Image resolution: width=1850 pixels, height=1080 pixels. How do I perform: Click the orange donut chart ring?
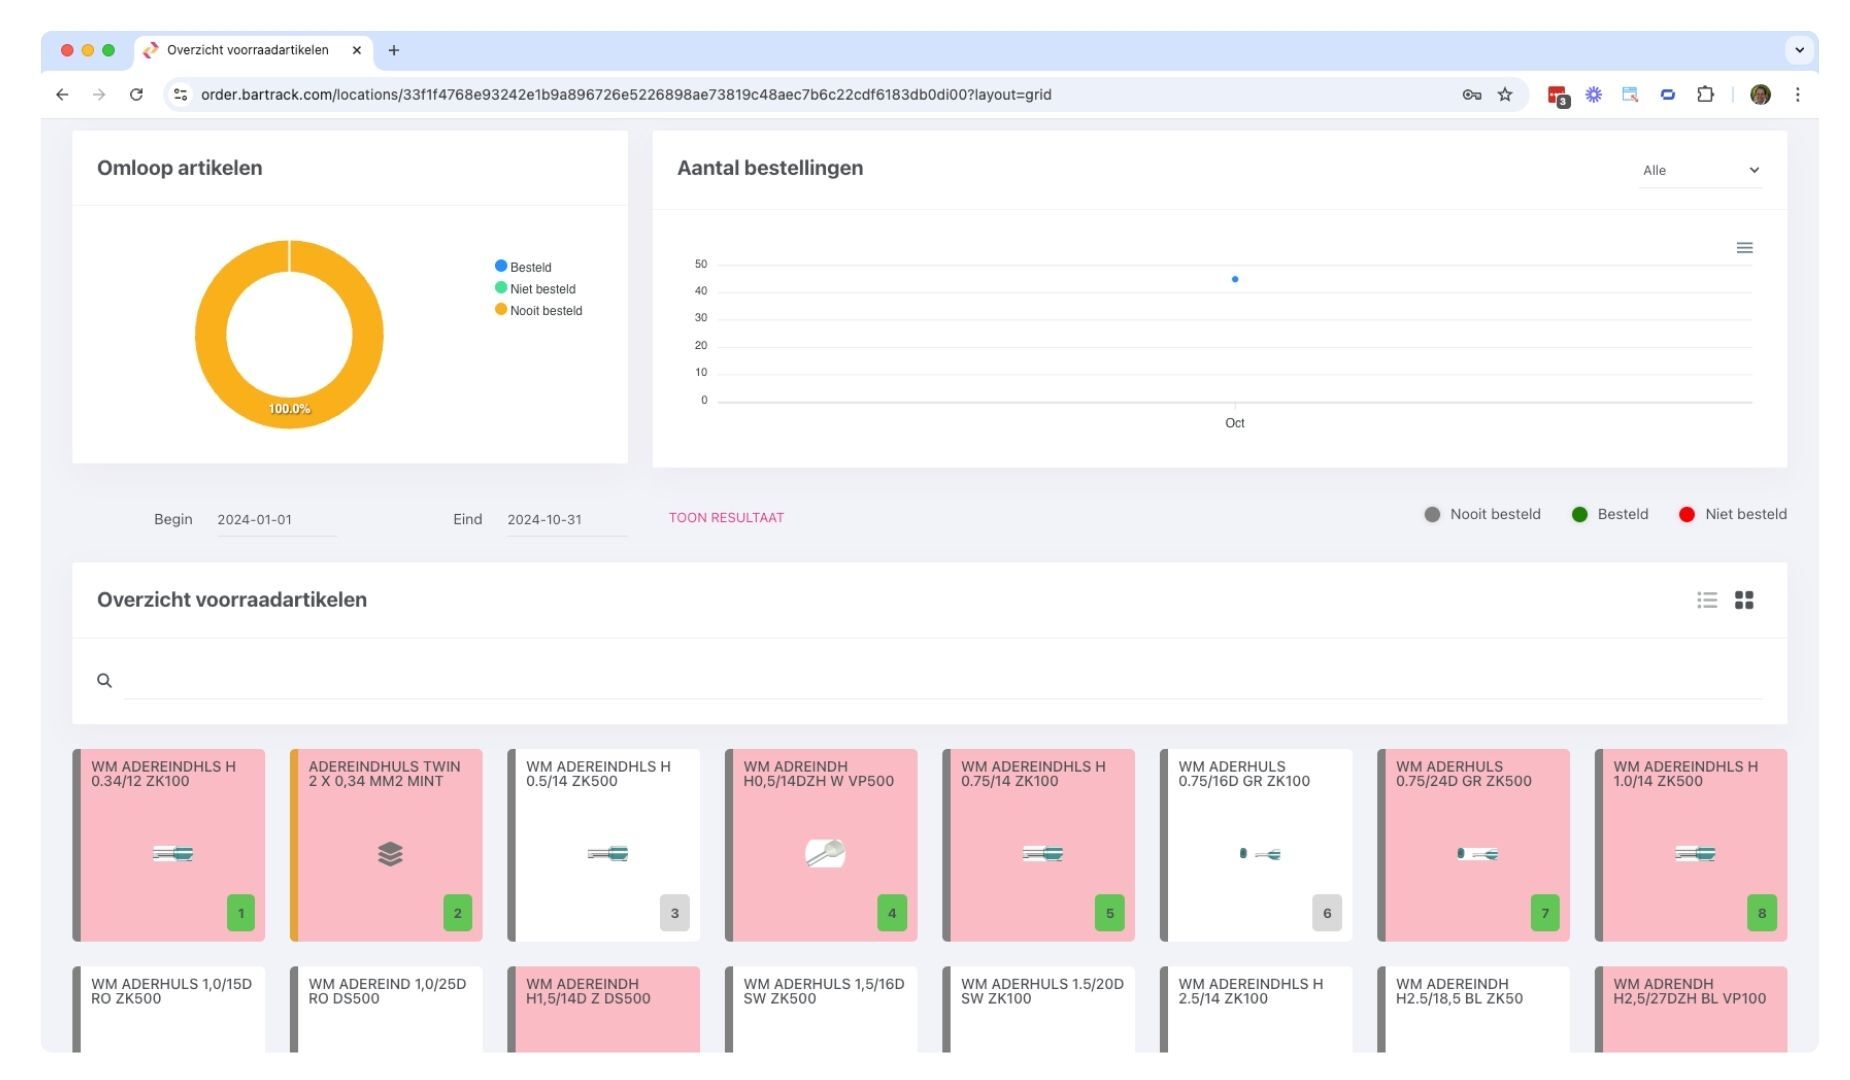tap(210, 335)
